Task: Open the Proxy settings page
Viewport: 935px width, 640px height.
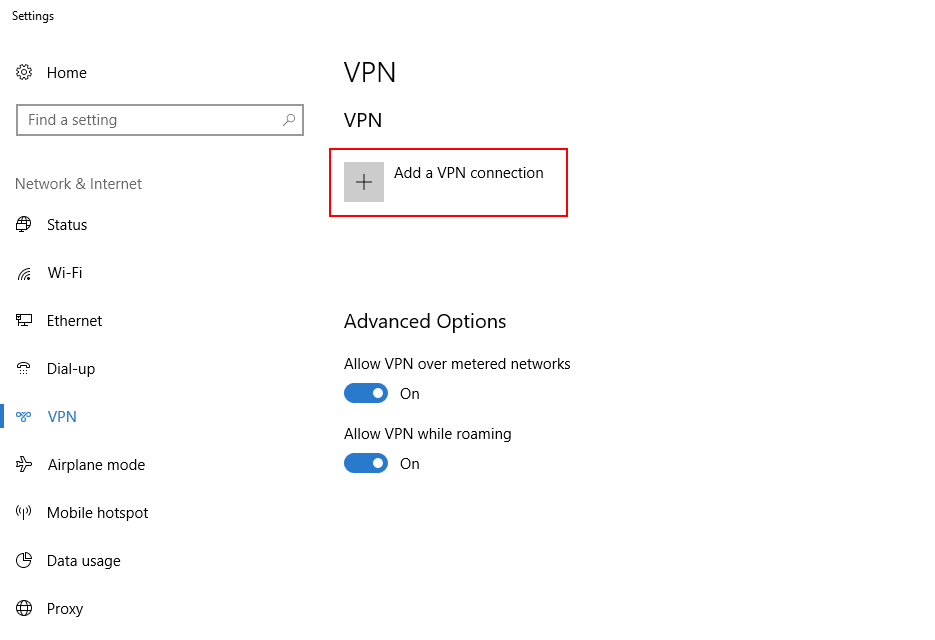Action: coord(65,609)
